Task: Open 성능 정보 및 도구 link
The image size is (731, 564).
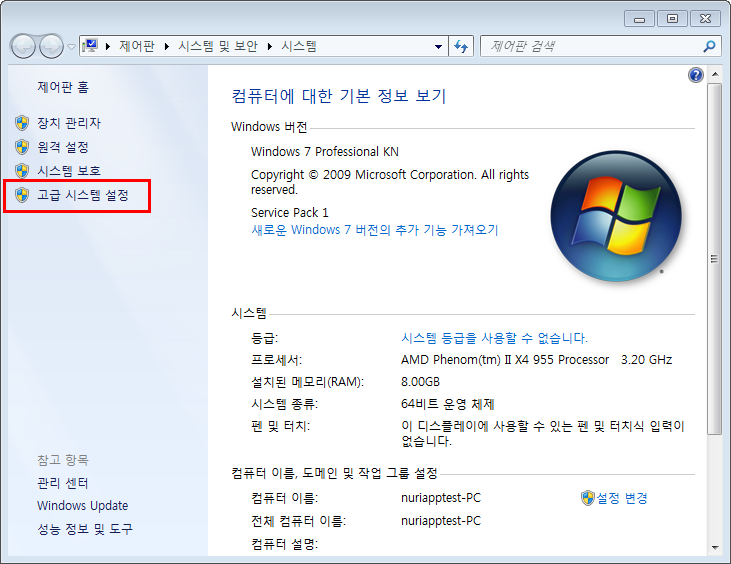Action: tap(85, 529)
